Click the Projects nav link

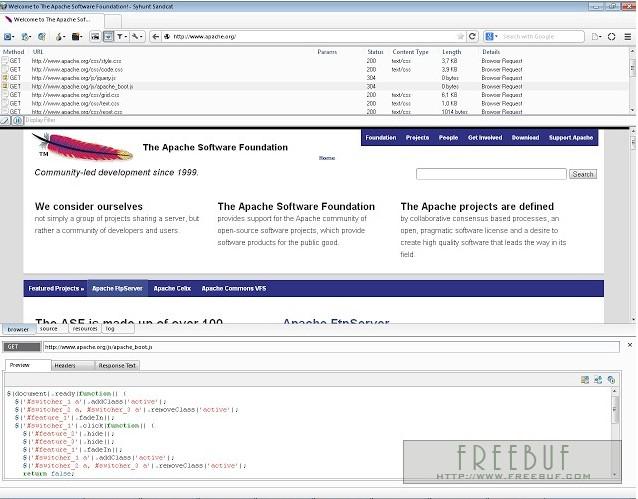[417, 138]
